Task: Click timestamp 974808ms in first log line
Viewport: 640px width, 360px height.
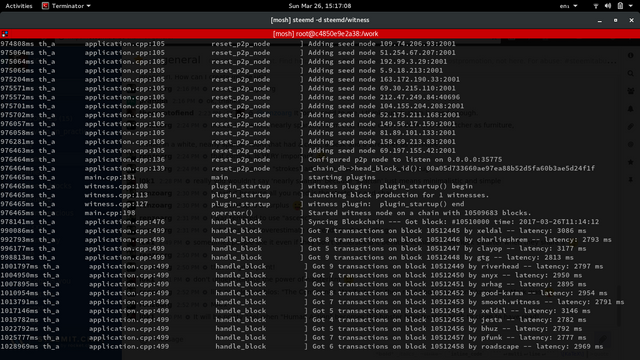Action: click(x=17, y=44)
